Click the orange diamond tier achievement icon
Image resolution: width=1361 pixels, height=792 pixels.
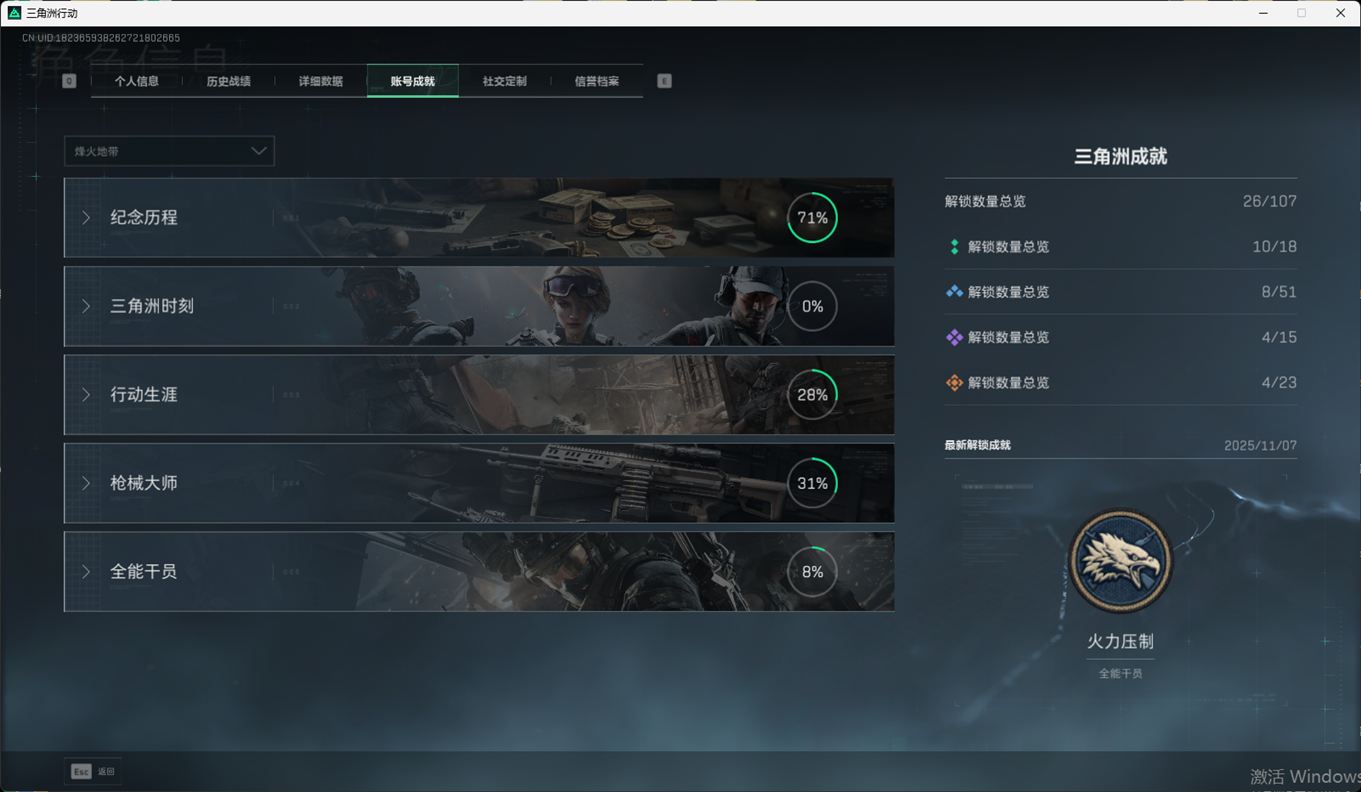pyautogui.click(x=954, y=383)
